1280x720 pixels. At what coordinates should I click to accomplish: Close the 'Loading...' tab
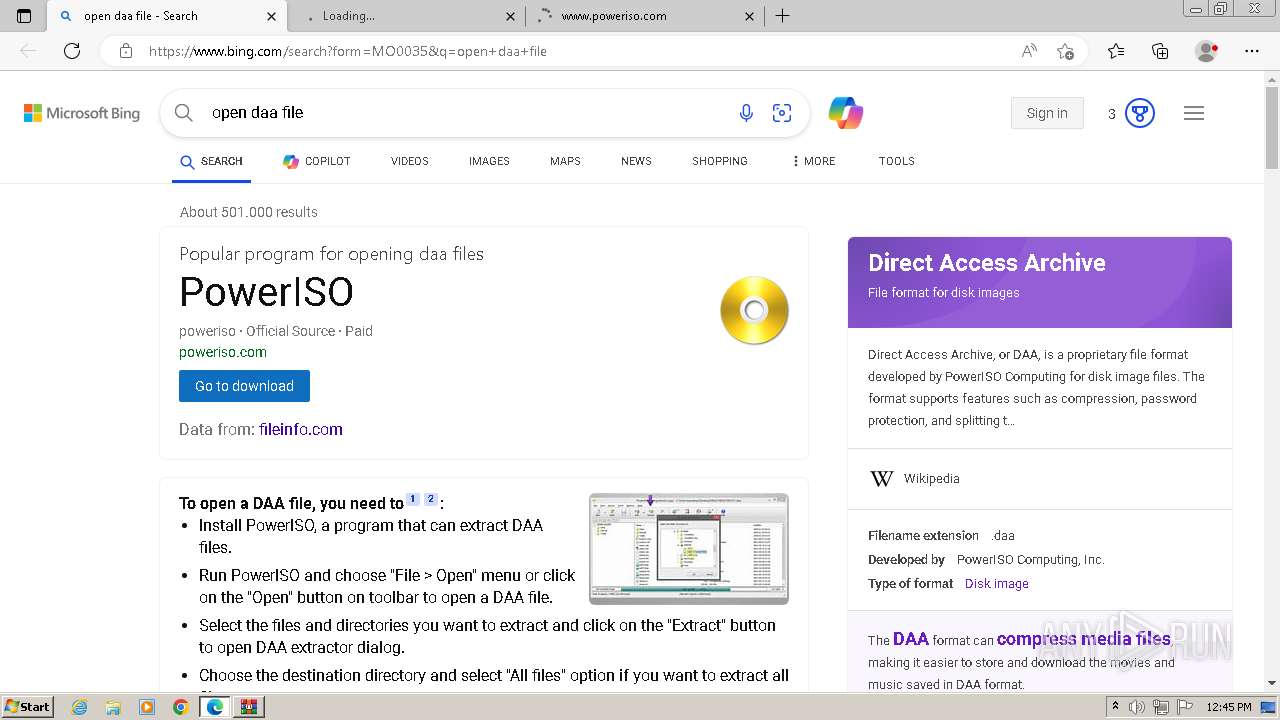pyautogui.click(x=510, y=16)
